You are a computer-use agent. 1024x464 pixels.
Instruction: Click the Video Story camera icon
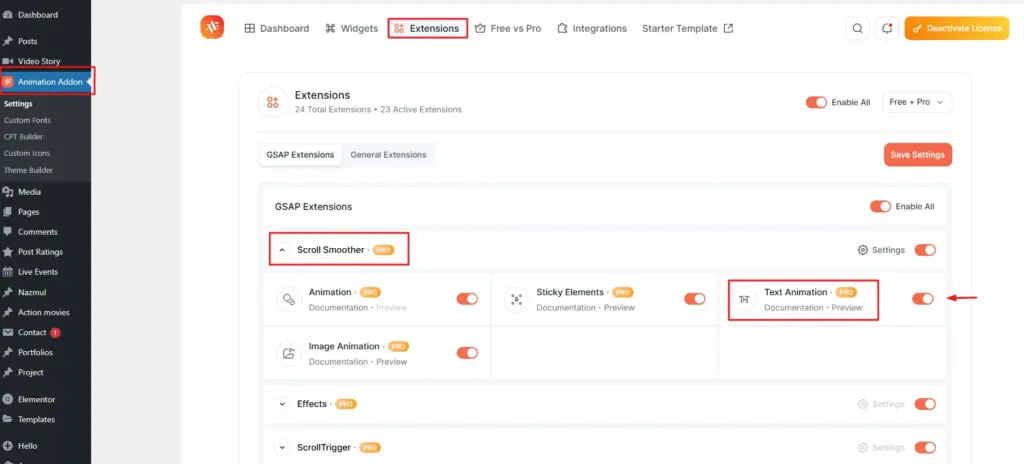click(8, 61)
